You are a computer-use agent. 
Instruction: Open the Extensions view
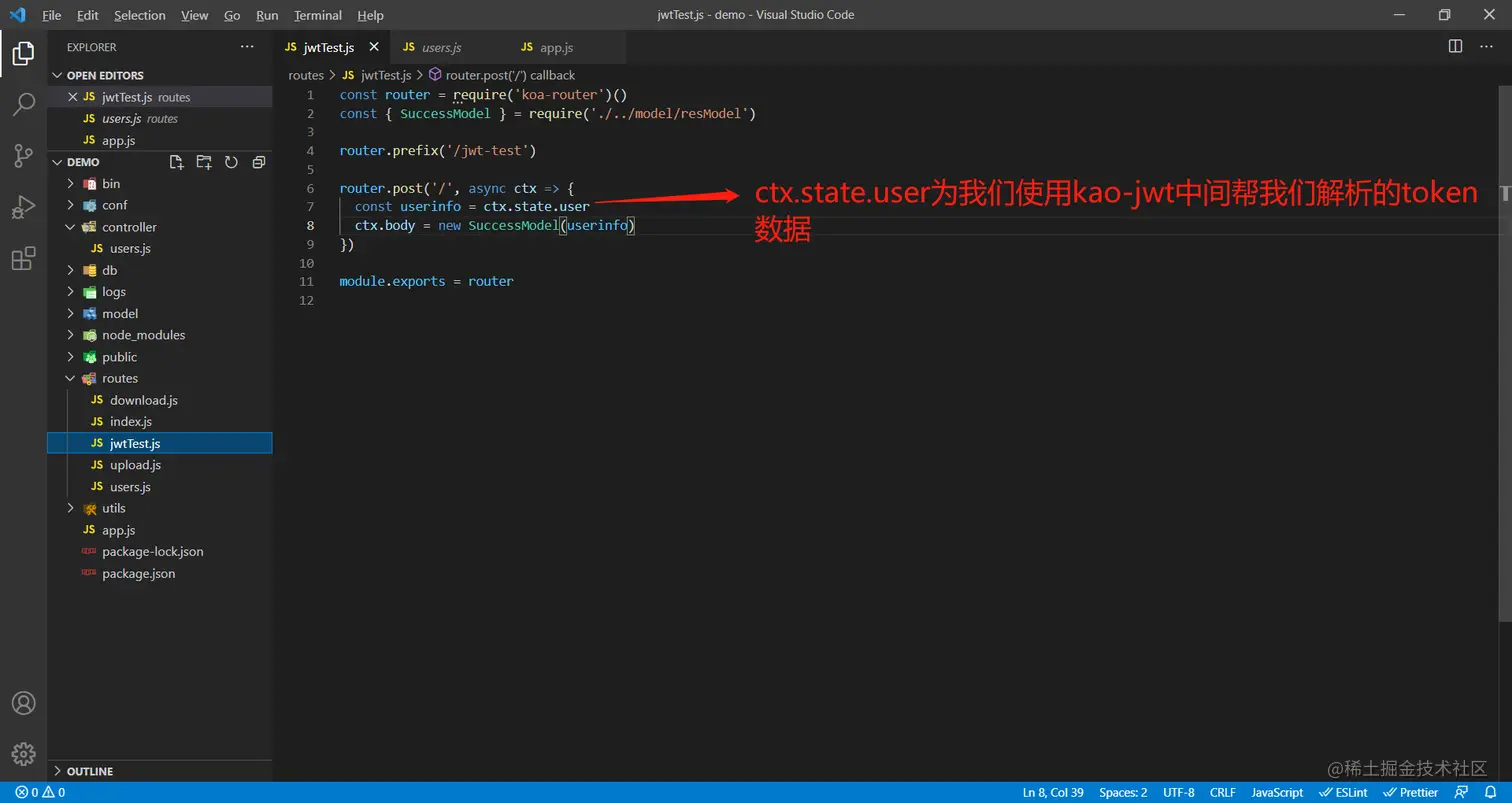[23, 259]
